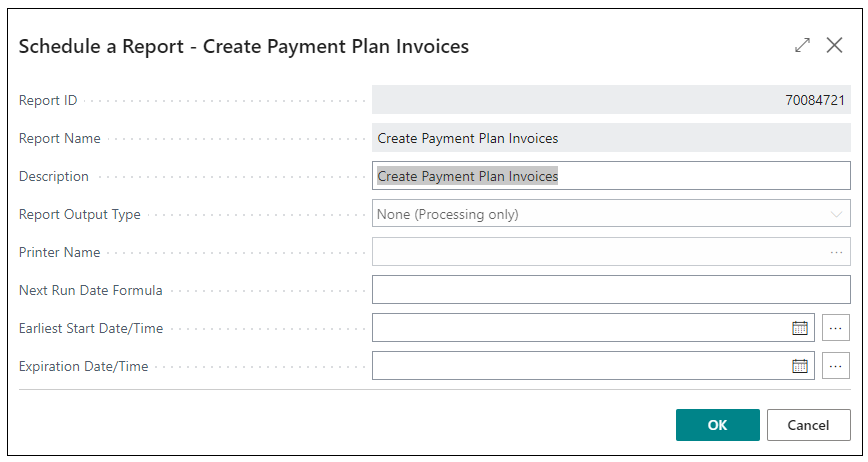The height and width of the screenshot is (462, 868).
Task: Click the Printer Name field
Action: [x=611, y=252]
